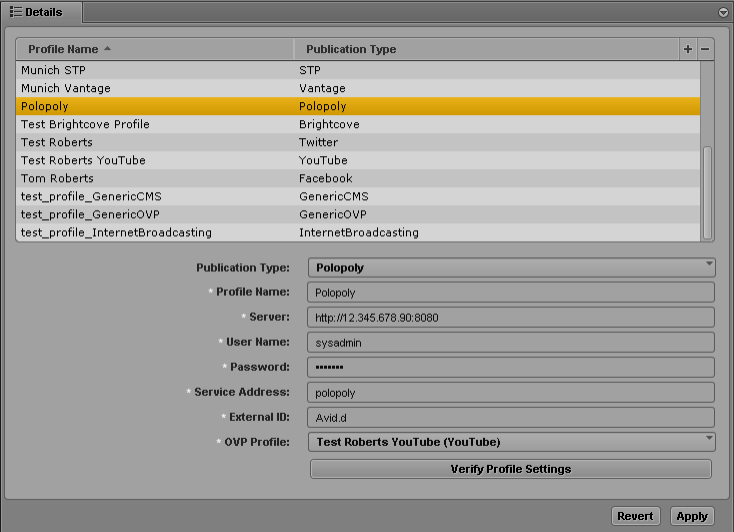Click the External ID text field
Viewport: 734px width, 532px height.
tap(512, 417)
